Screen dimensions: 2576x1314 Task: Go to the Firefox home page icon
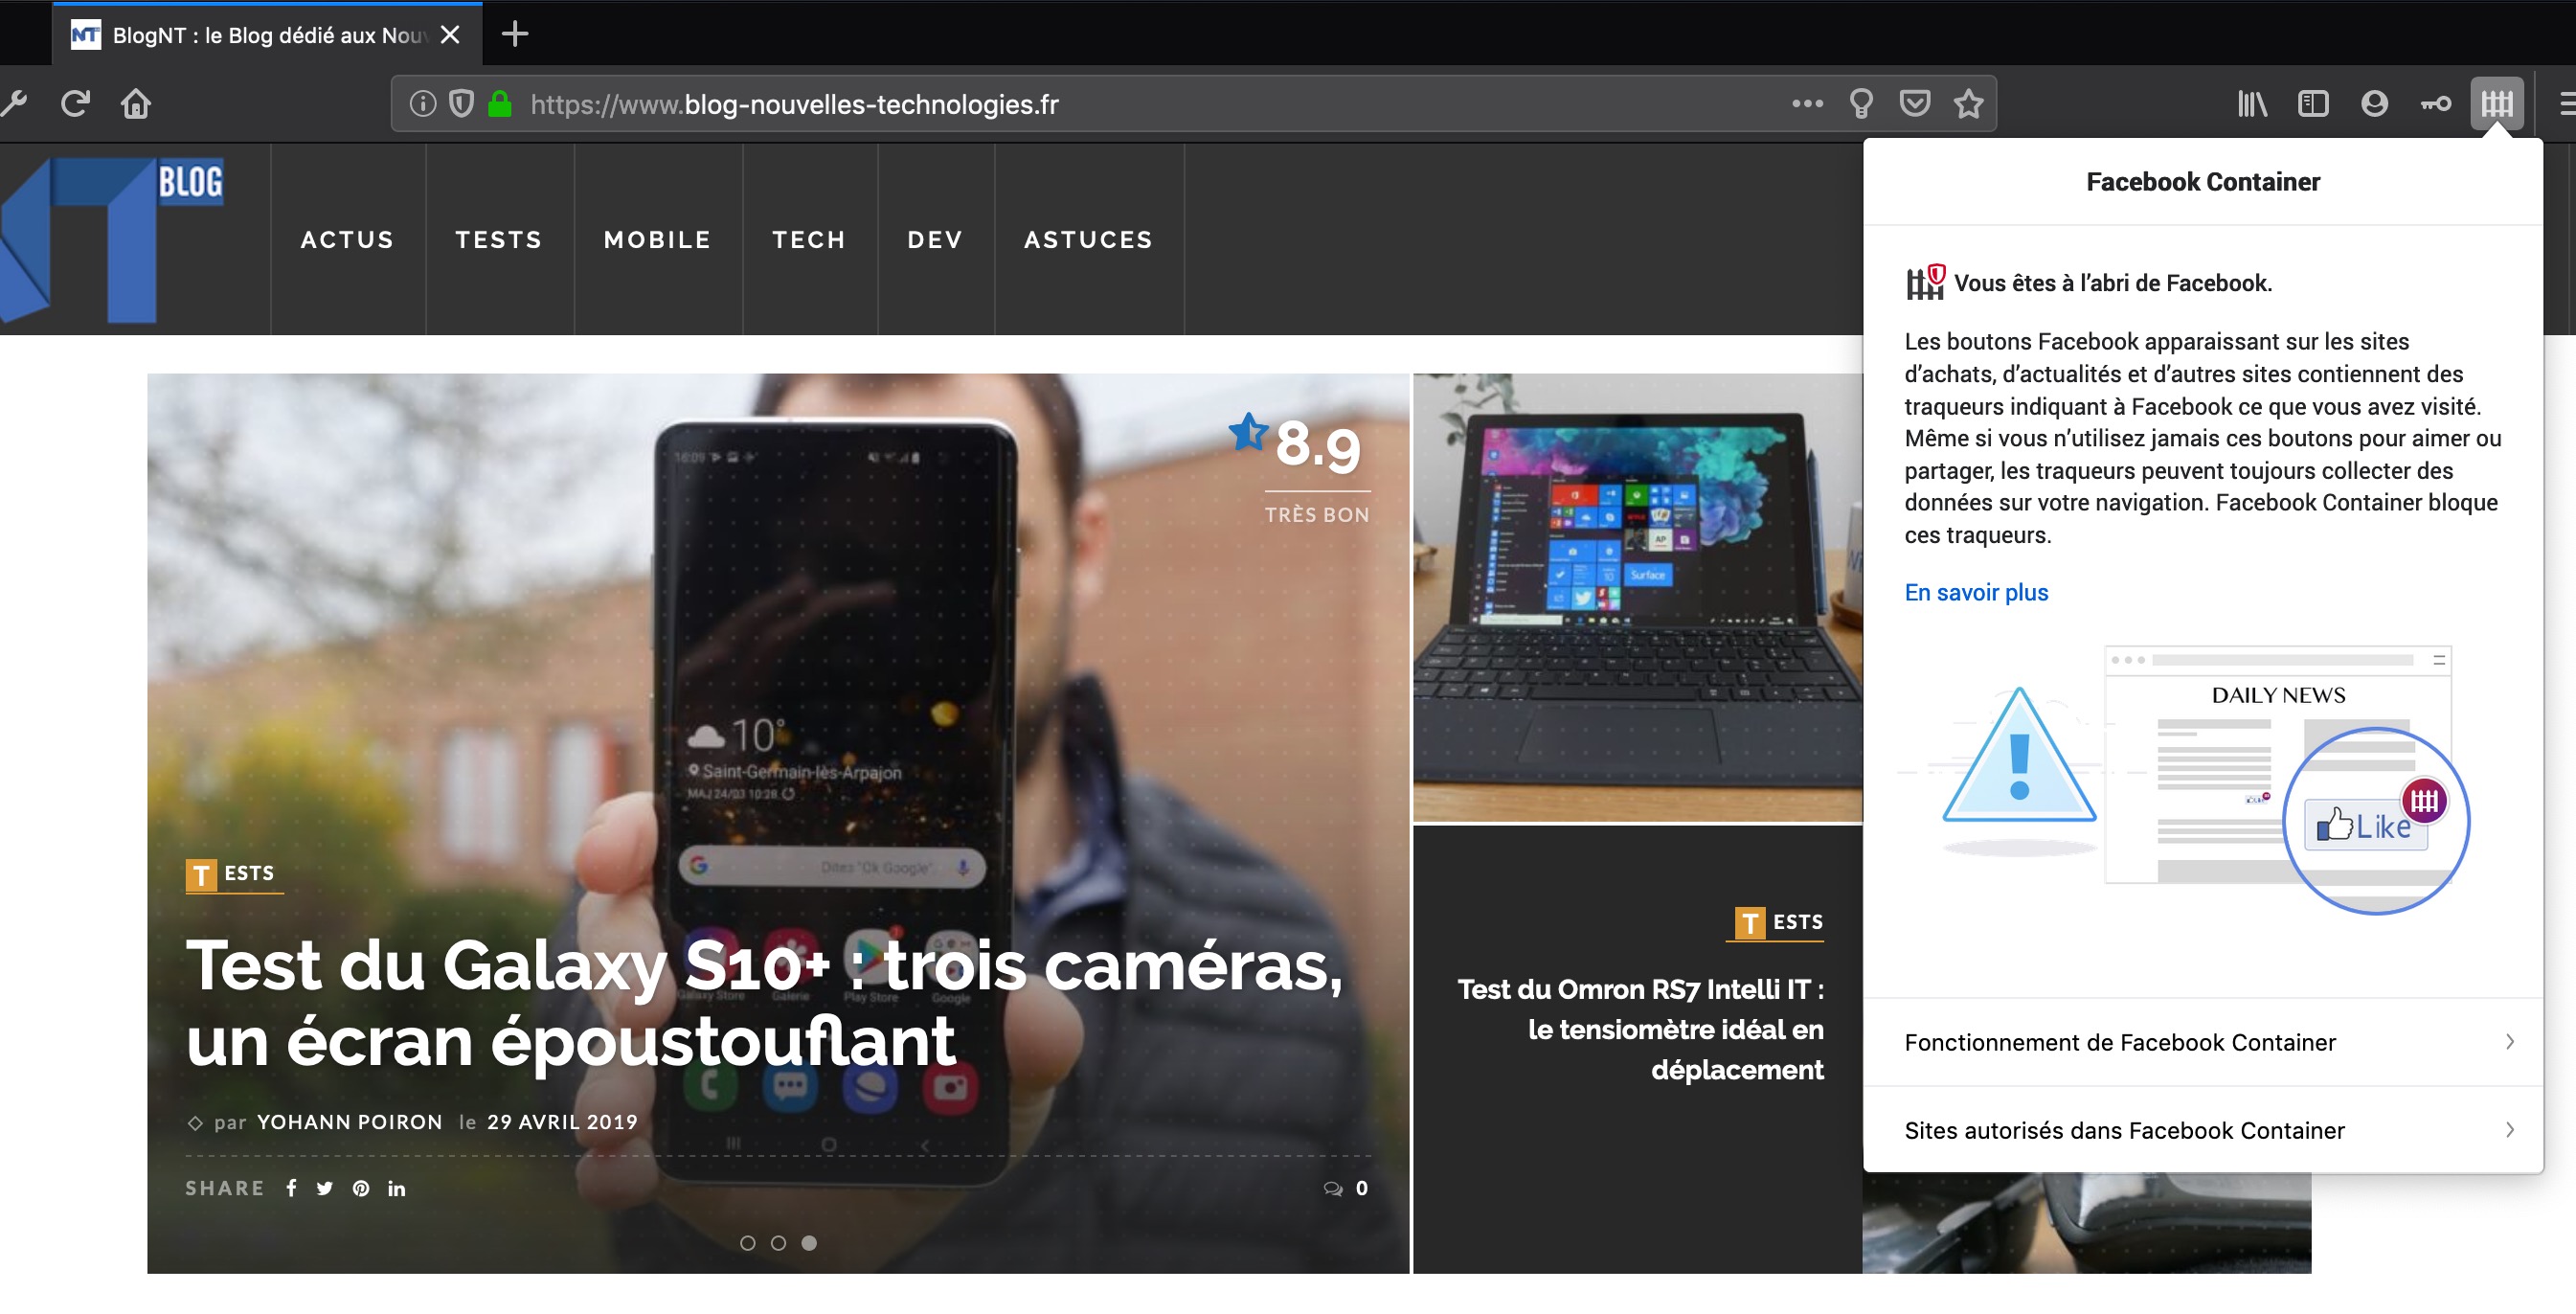[136, 103]
